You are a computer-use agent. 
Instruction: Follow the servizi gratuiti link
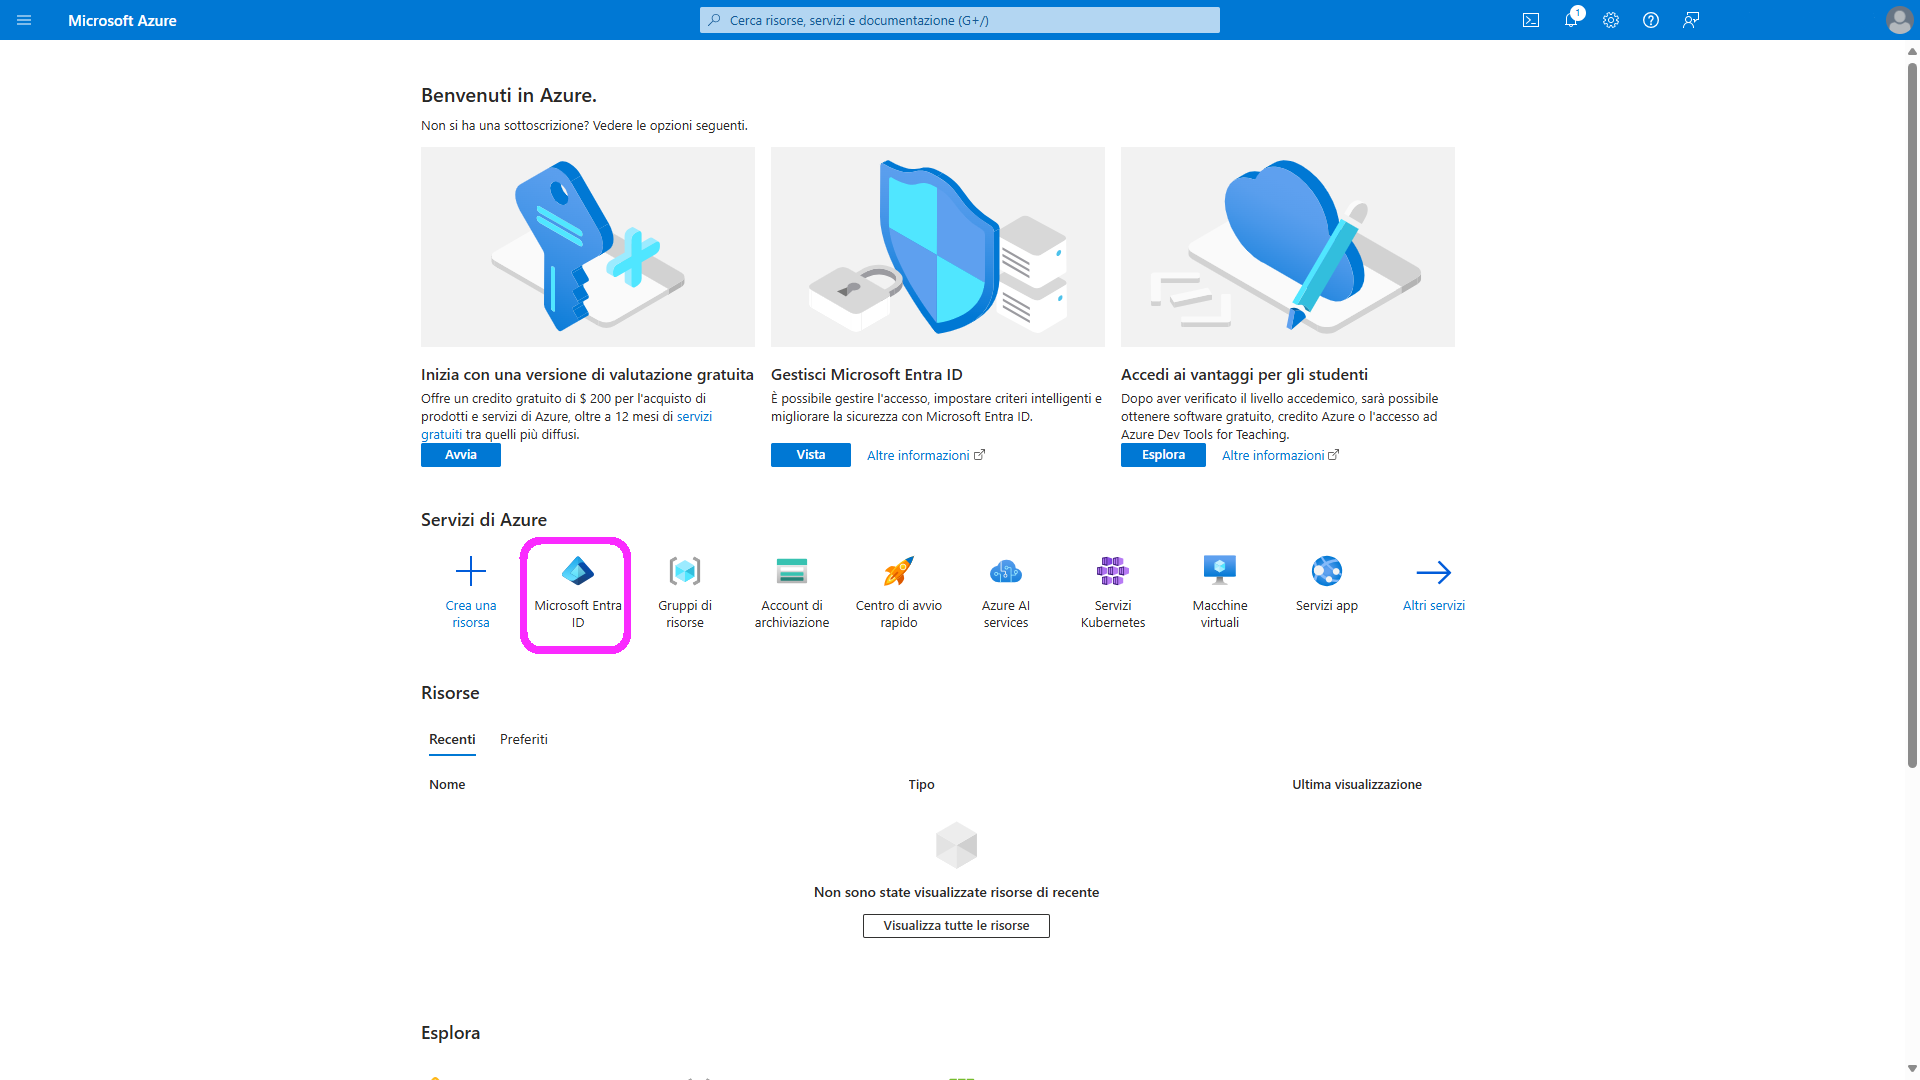point(694,417)
